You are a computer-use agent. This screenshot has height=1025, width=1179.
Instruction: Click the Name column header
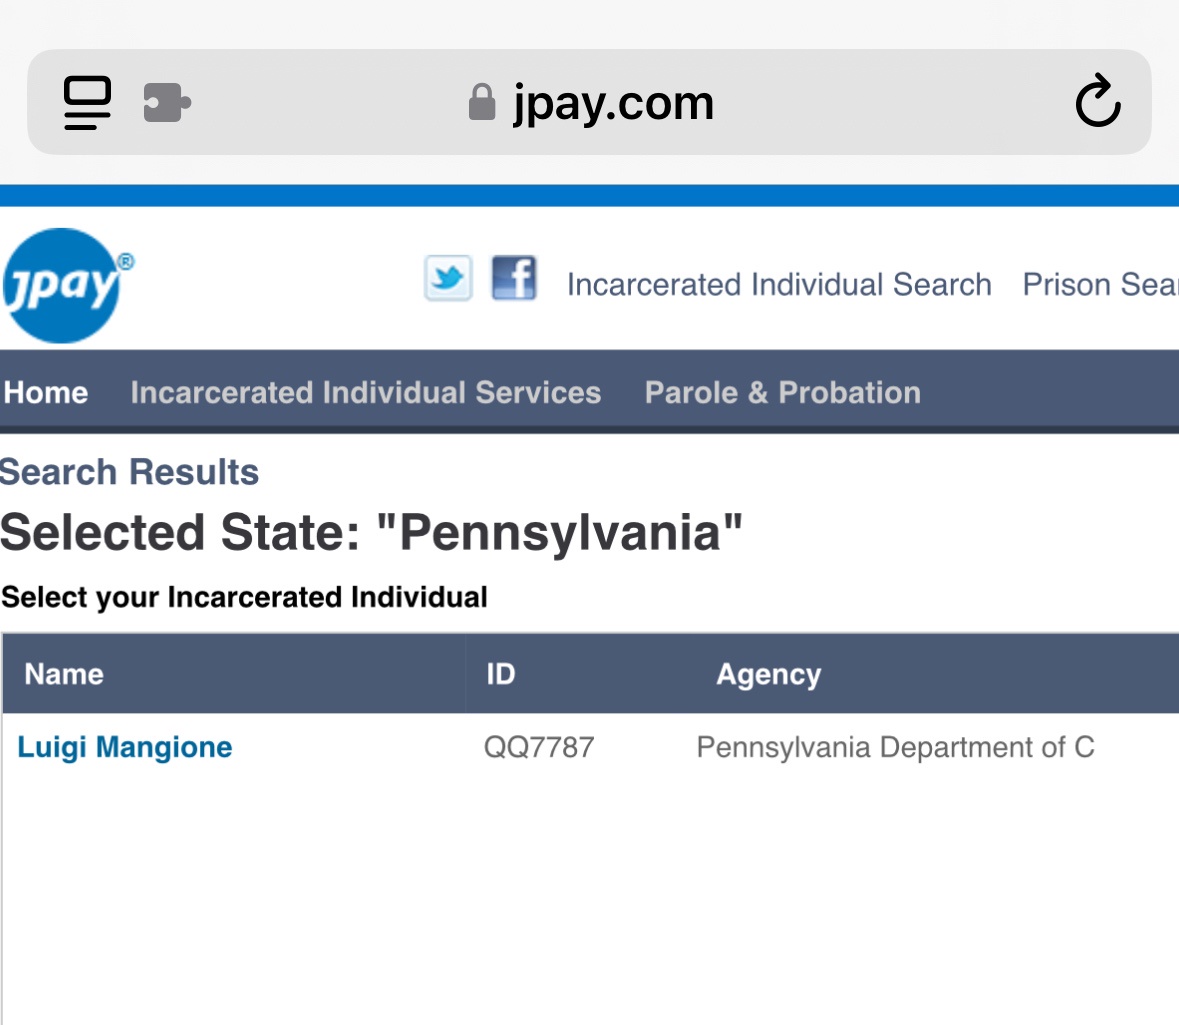[64, 674]
